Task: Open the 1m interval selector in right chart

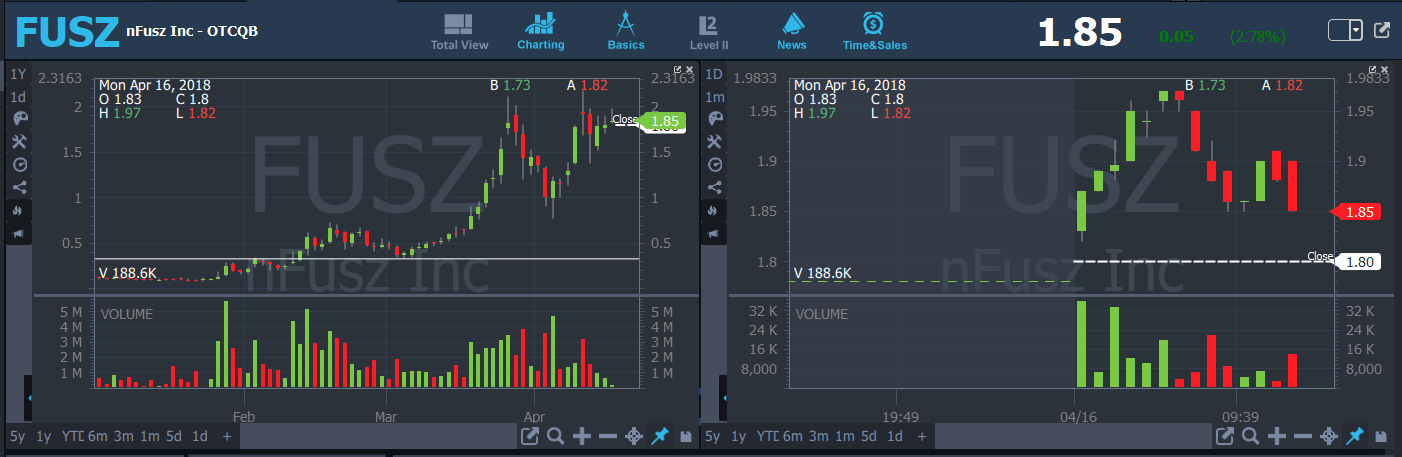Action: 714,97
